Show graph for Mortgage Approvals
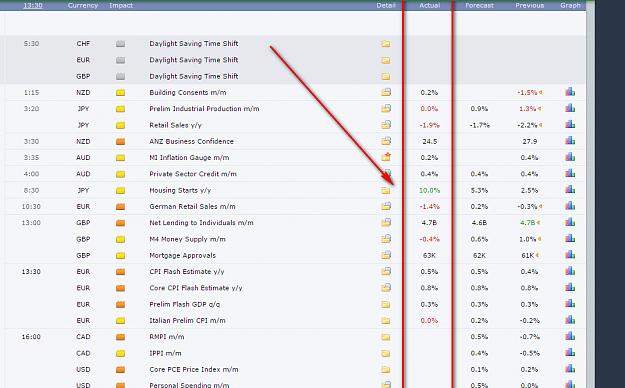The width and height of the screenshot is (625, 388). click(570, 255)
